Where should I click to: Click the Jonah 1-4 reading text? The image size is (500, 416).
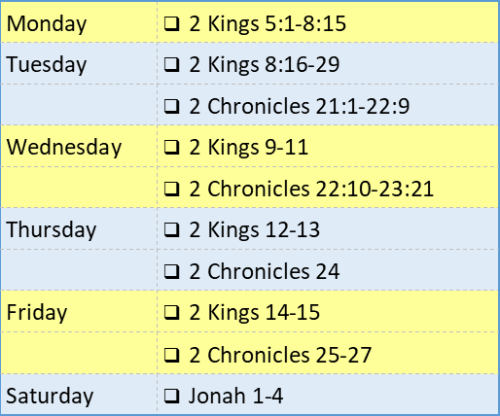[x=236, y=396]
